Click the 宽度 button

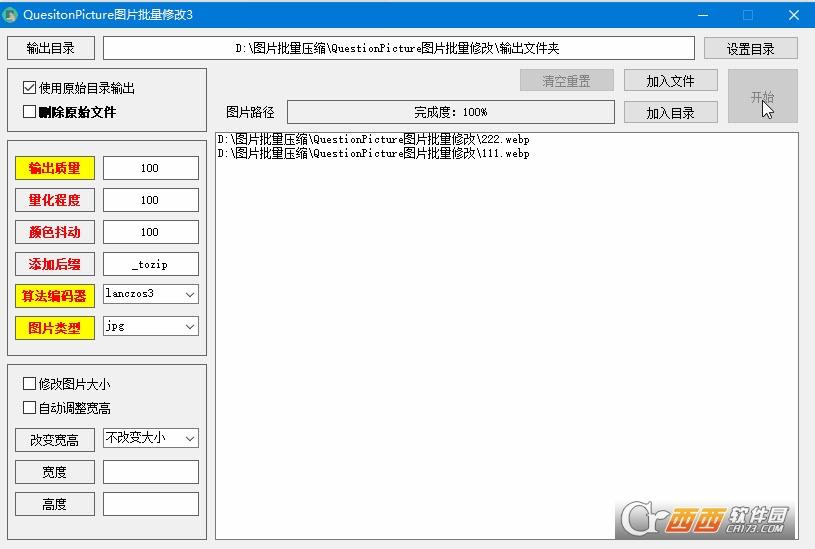[55, 472]
